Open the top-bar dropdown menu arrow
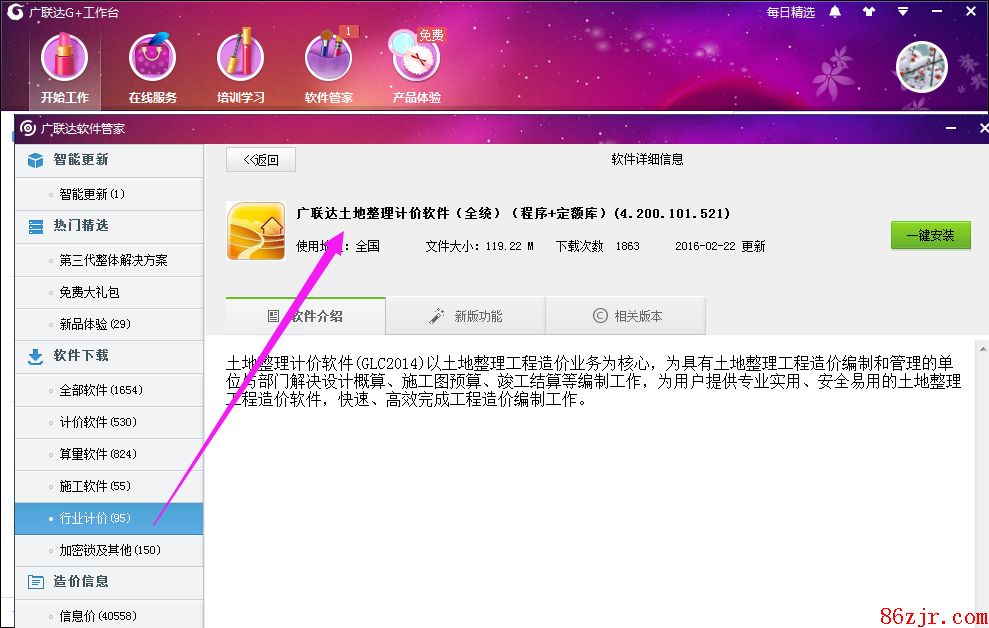Screen dimensions: 989x628 903,12
